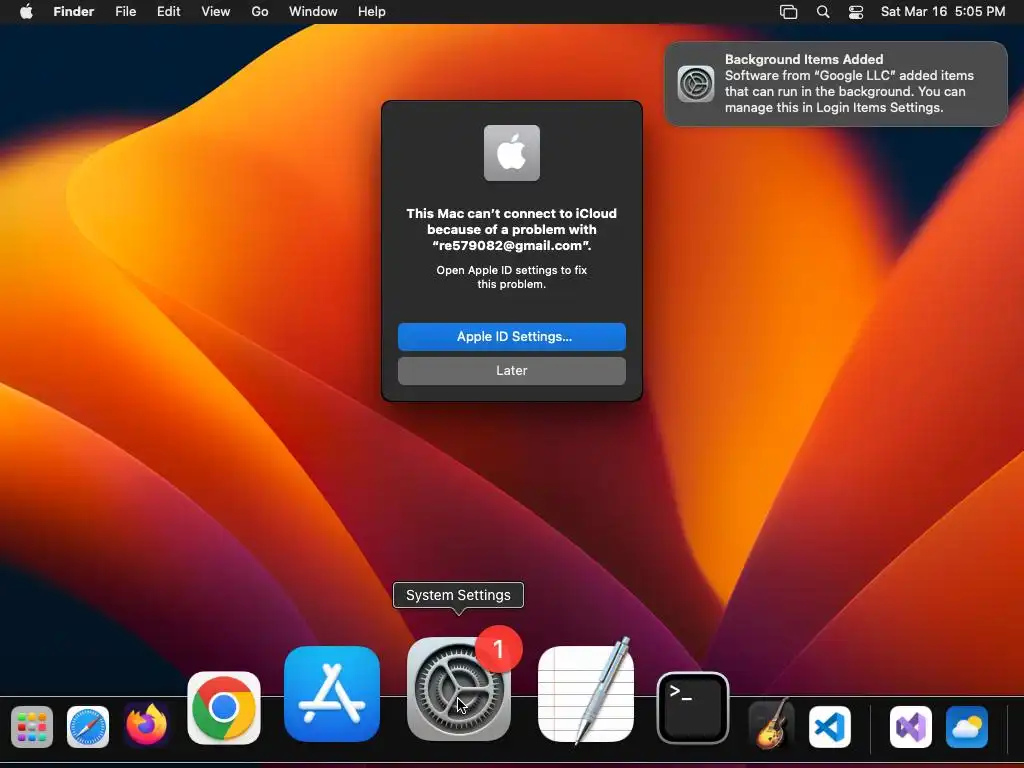The height and width of the screenshot is (768, 1024).
Task: Open the Finder menu
Action: point(74,12)
